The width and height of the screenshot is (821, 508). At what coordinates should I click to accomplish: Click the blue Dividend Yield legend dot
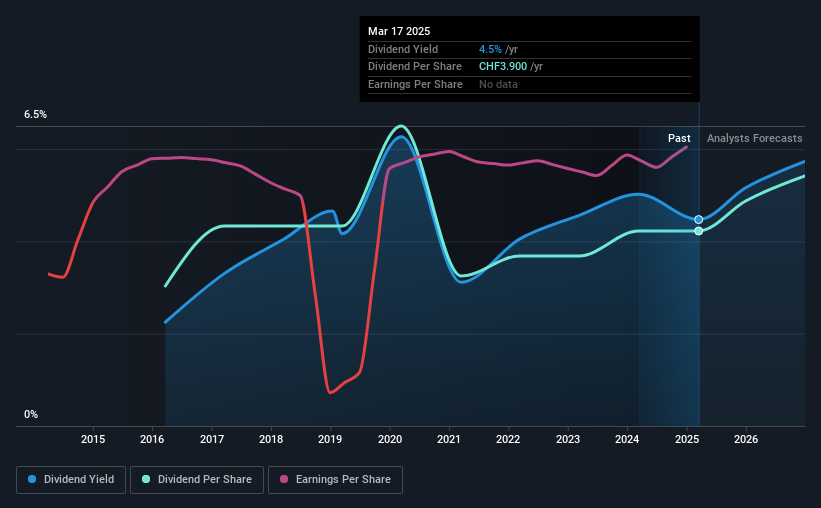(x=32, y=479)
